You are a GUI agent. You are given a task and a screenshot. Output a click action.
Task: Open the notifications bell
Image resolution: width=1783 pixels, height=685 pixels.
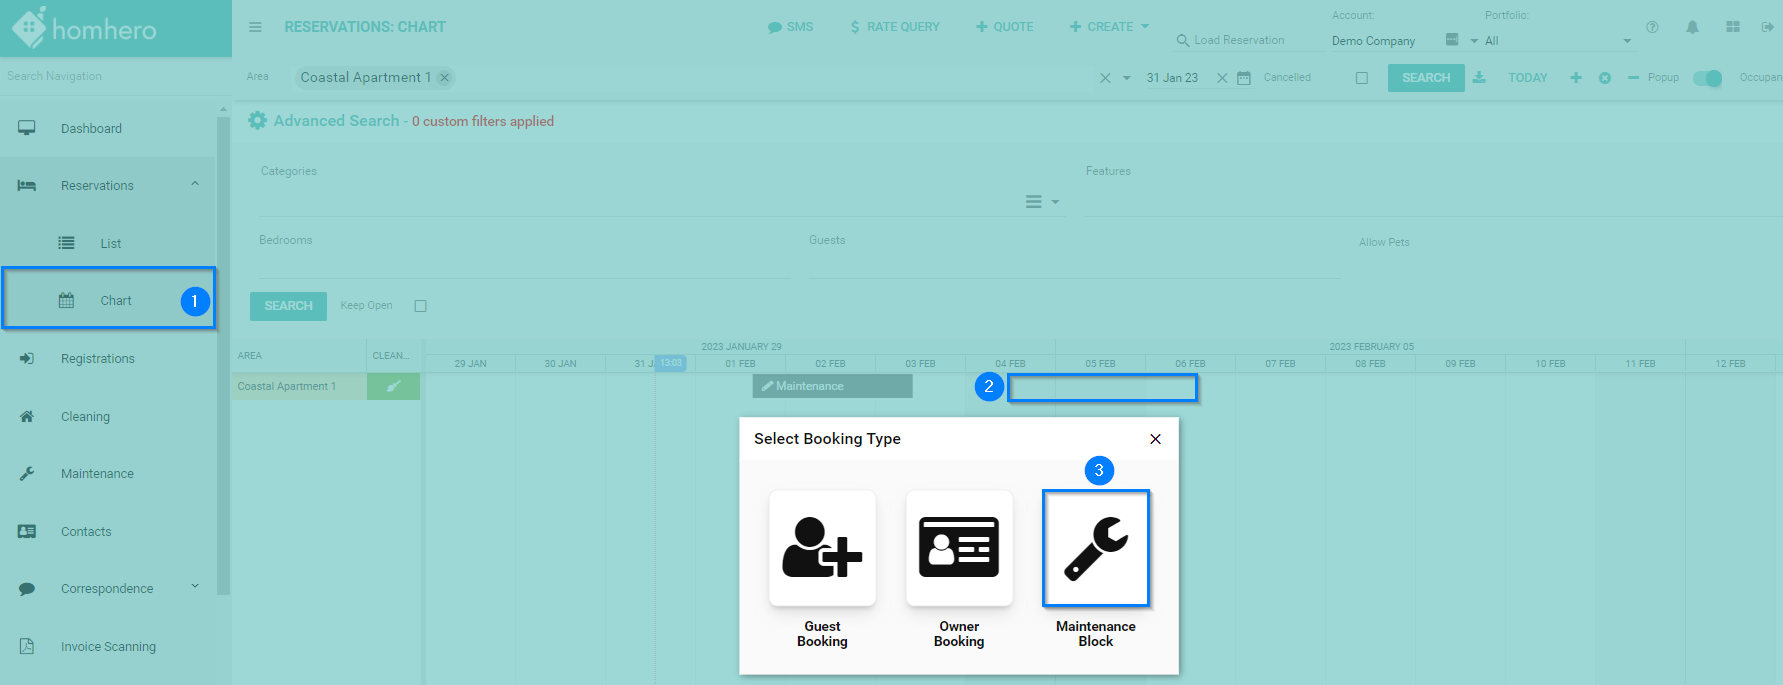[1692, 27]
